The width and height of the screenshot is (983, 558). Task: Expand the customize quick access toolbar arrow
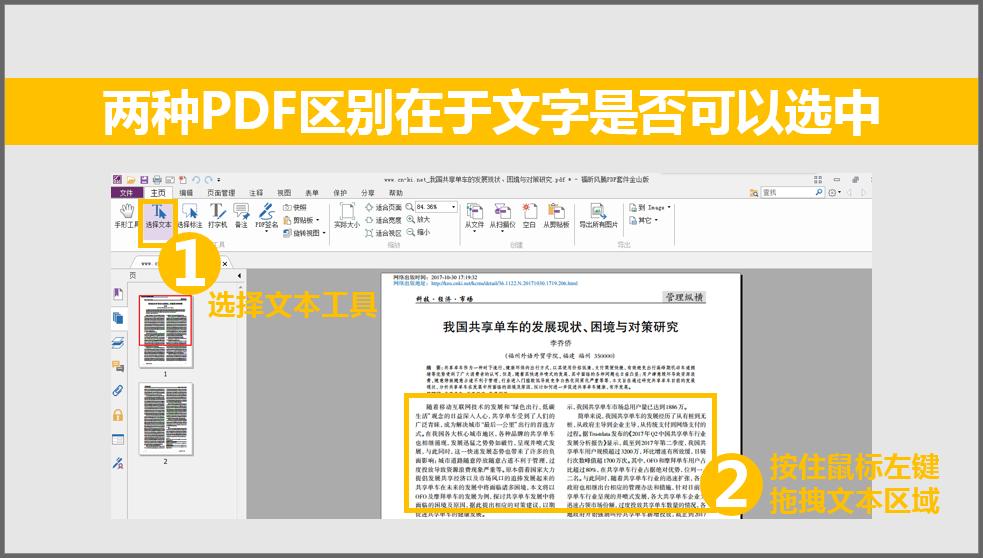(x=219, y=180)
